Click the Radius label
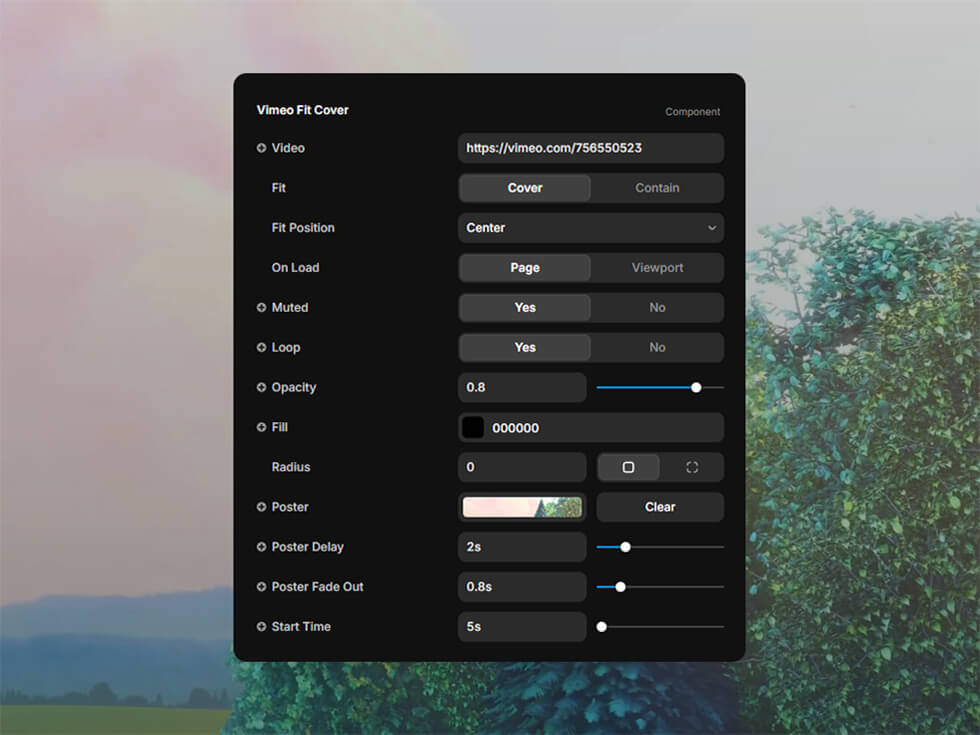This screenshot has height=735, width=980. click(291, 468)
